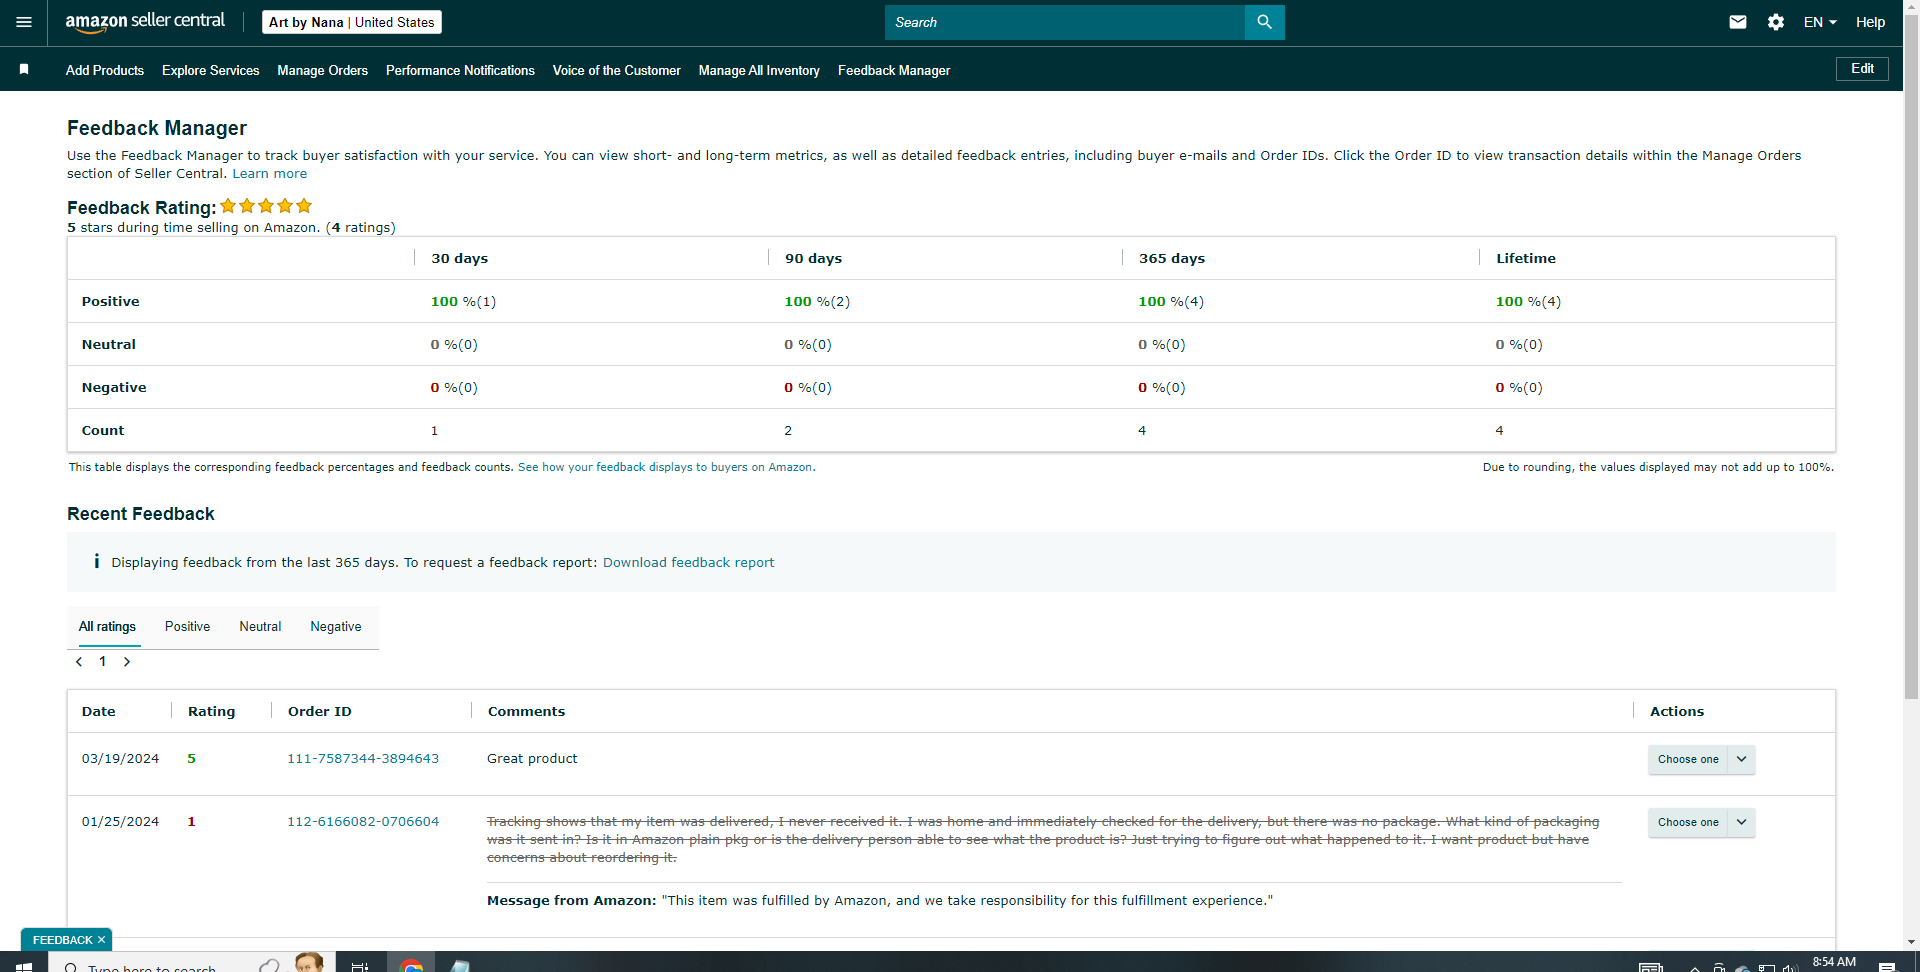1920x972 pixels.
Task: Click the Amazon Seller Central logo
Action: pos(145,22)
